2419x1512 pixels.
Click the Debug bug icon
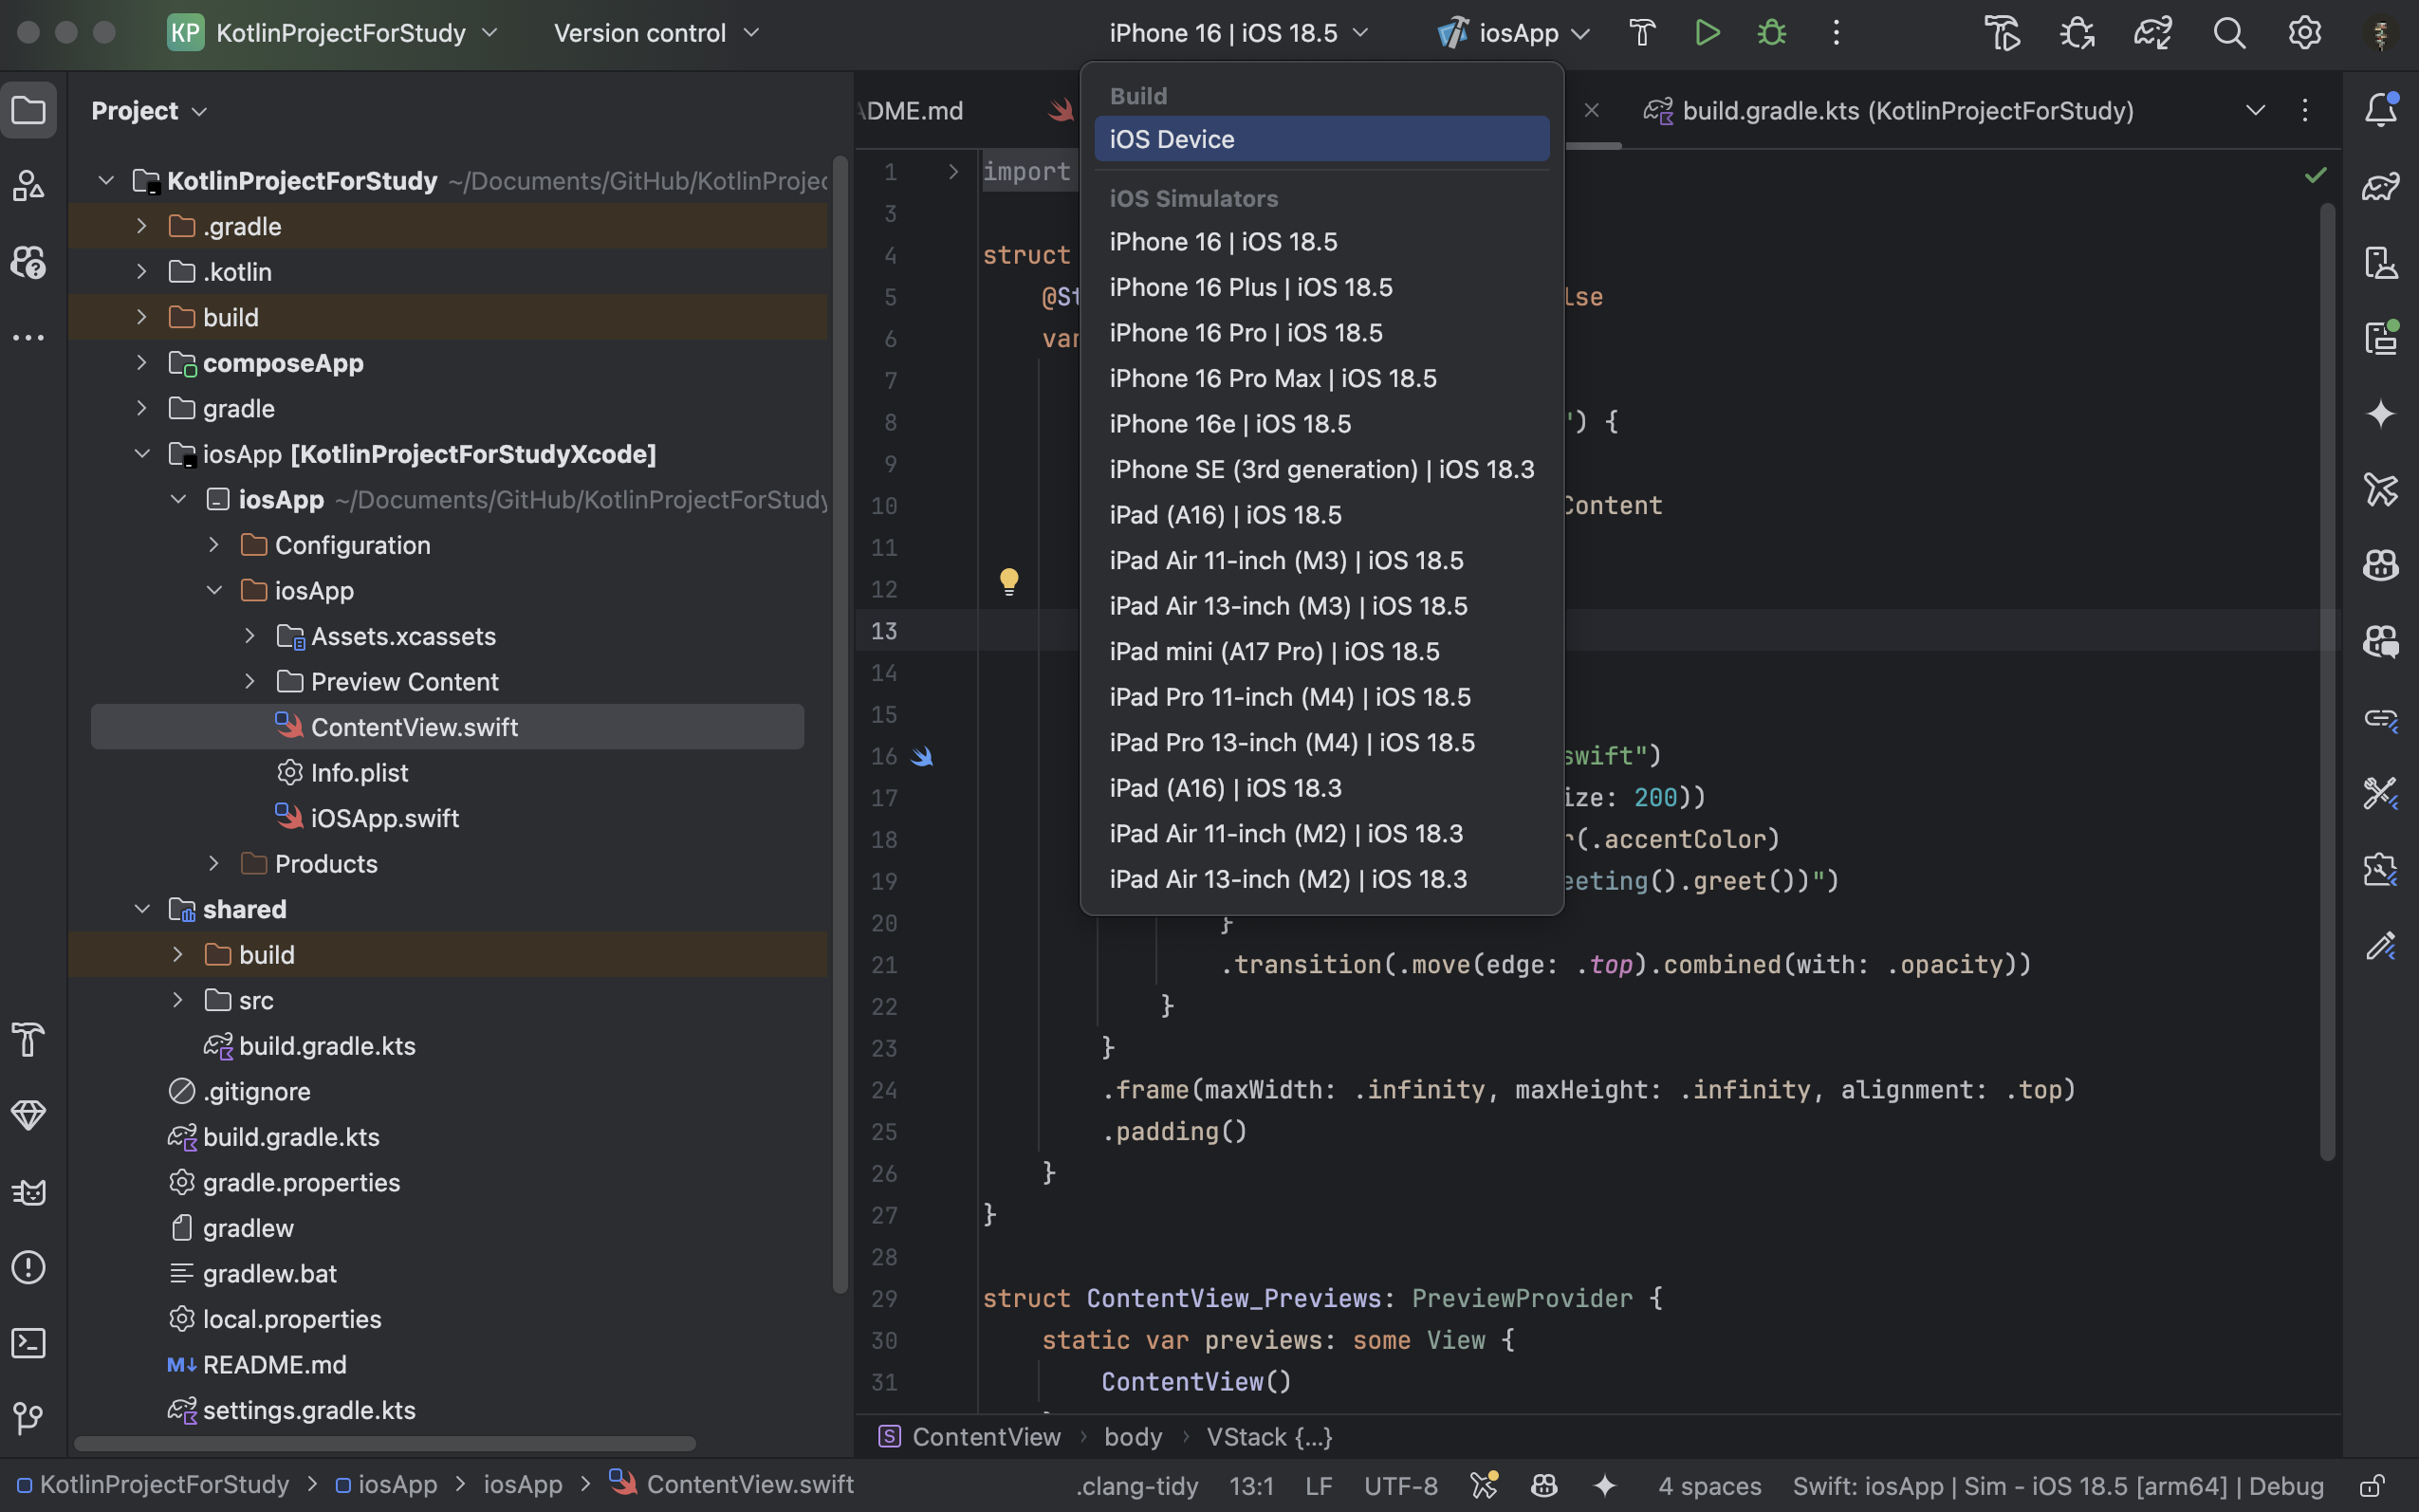point(1771,33)
